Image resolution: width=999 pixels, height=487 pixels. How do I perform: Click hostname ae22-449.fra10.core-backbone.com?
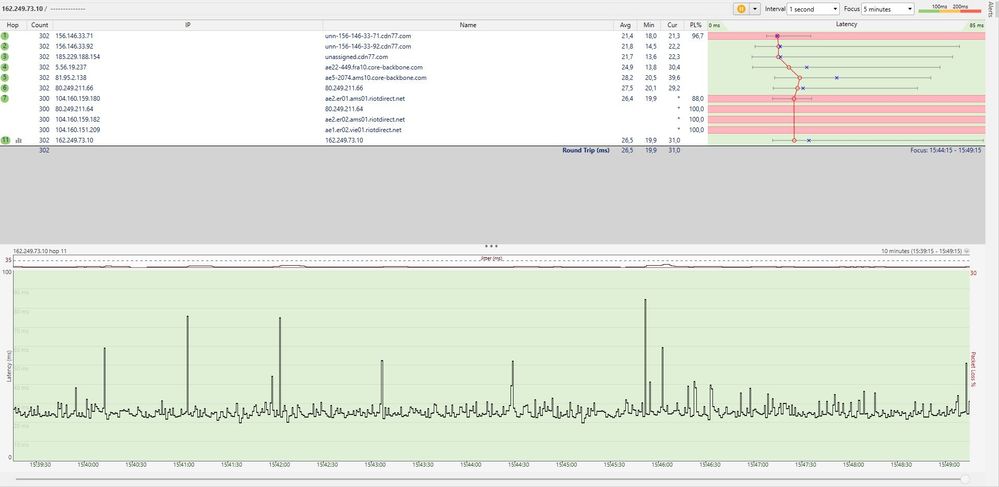coord(373,67)
